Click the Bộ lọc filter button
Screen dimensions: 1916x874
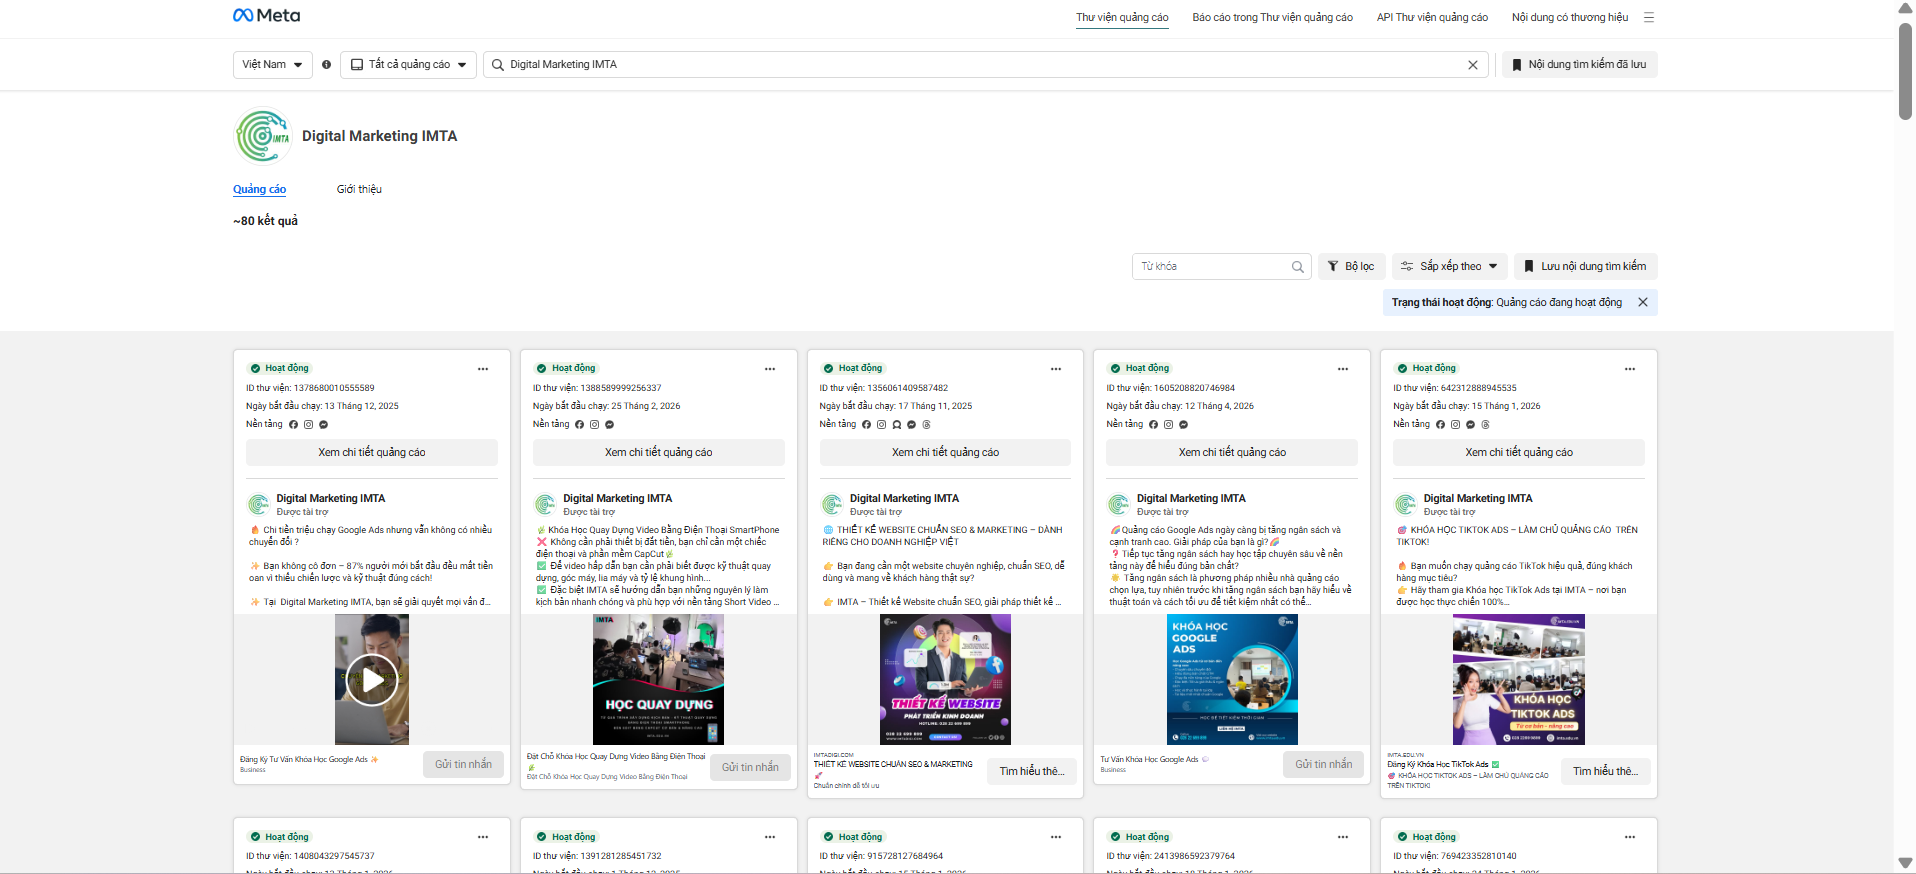pyautogui.click(x=1351, y=266)
